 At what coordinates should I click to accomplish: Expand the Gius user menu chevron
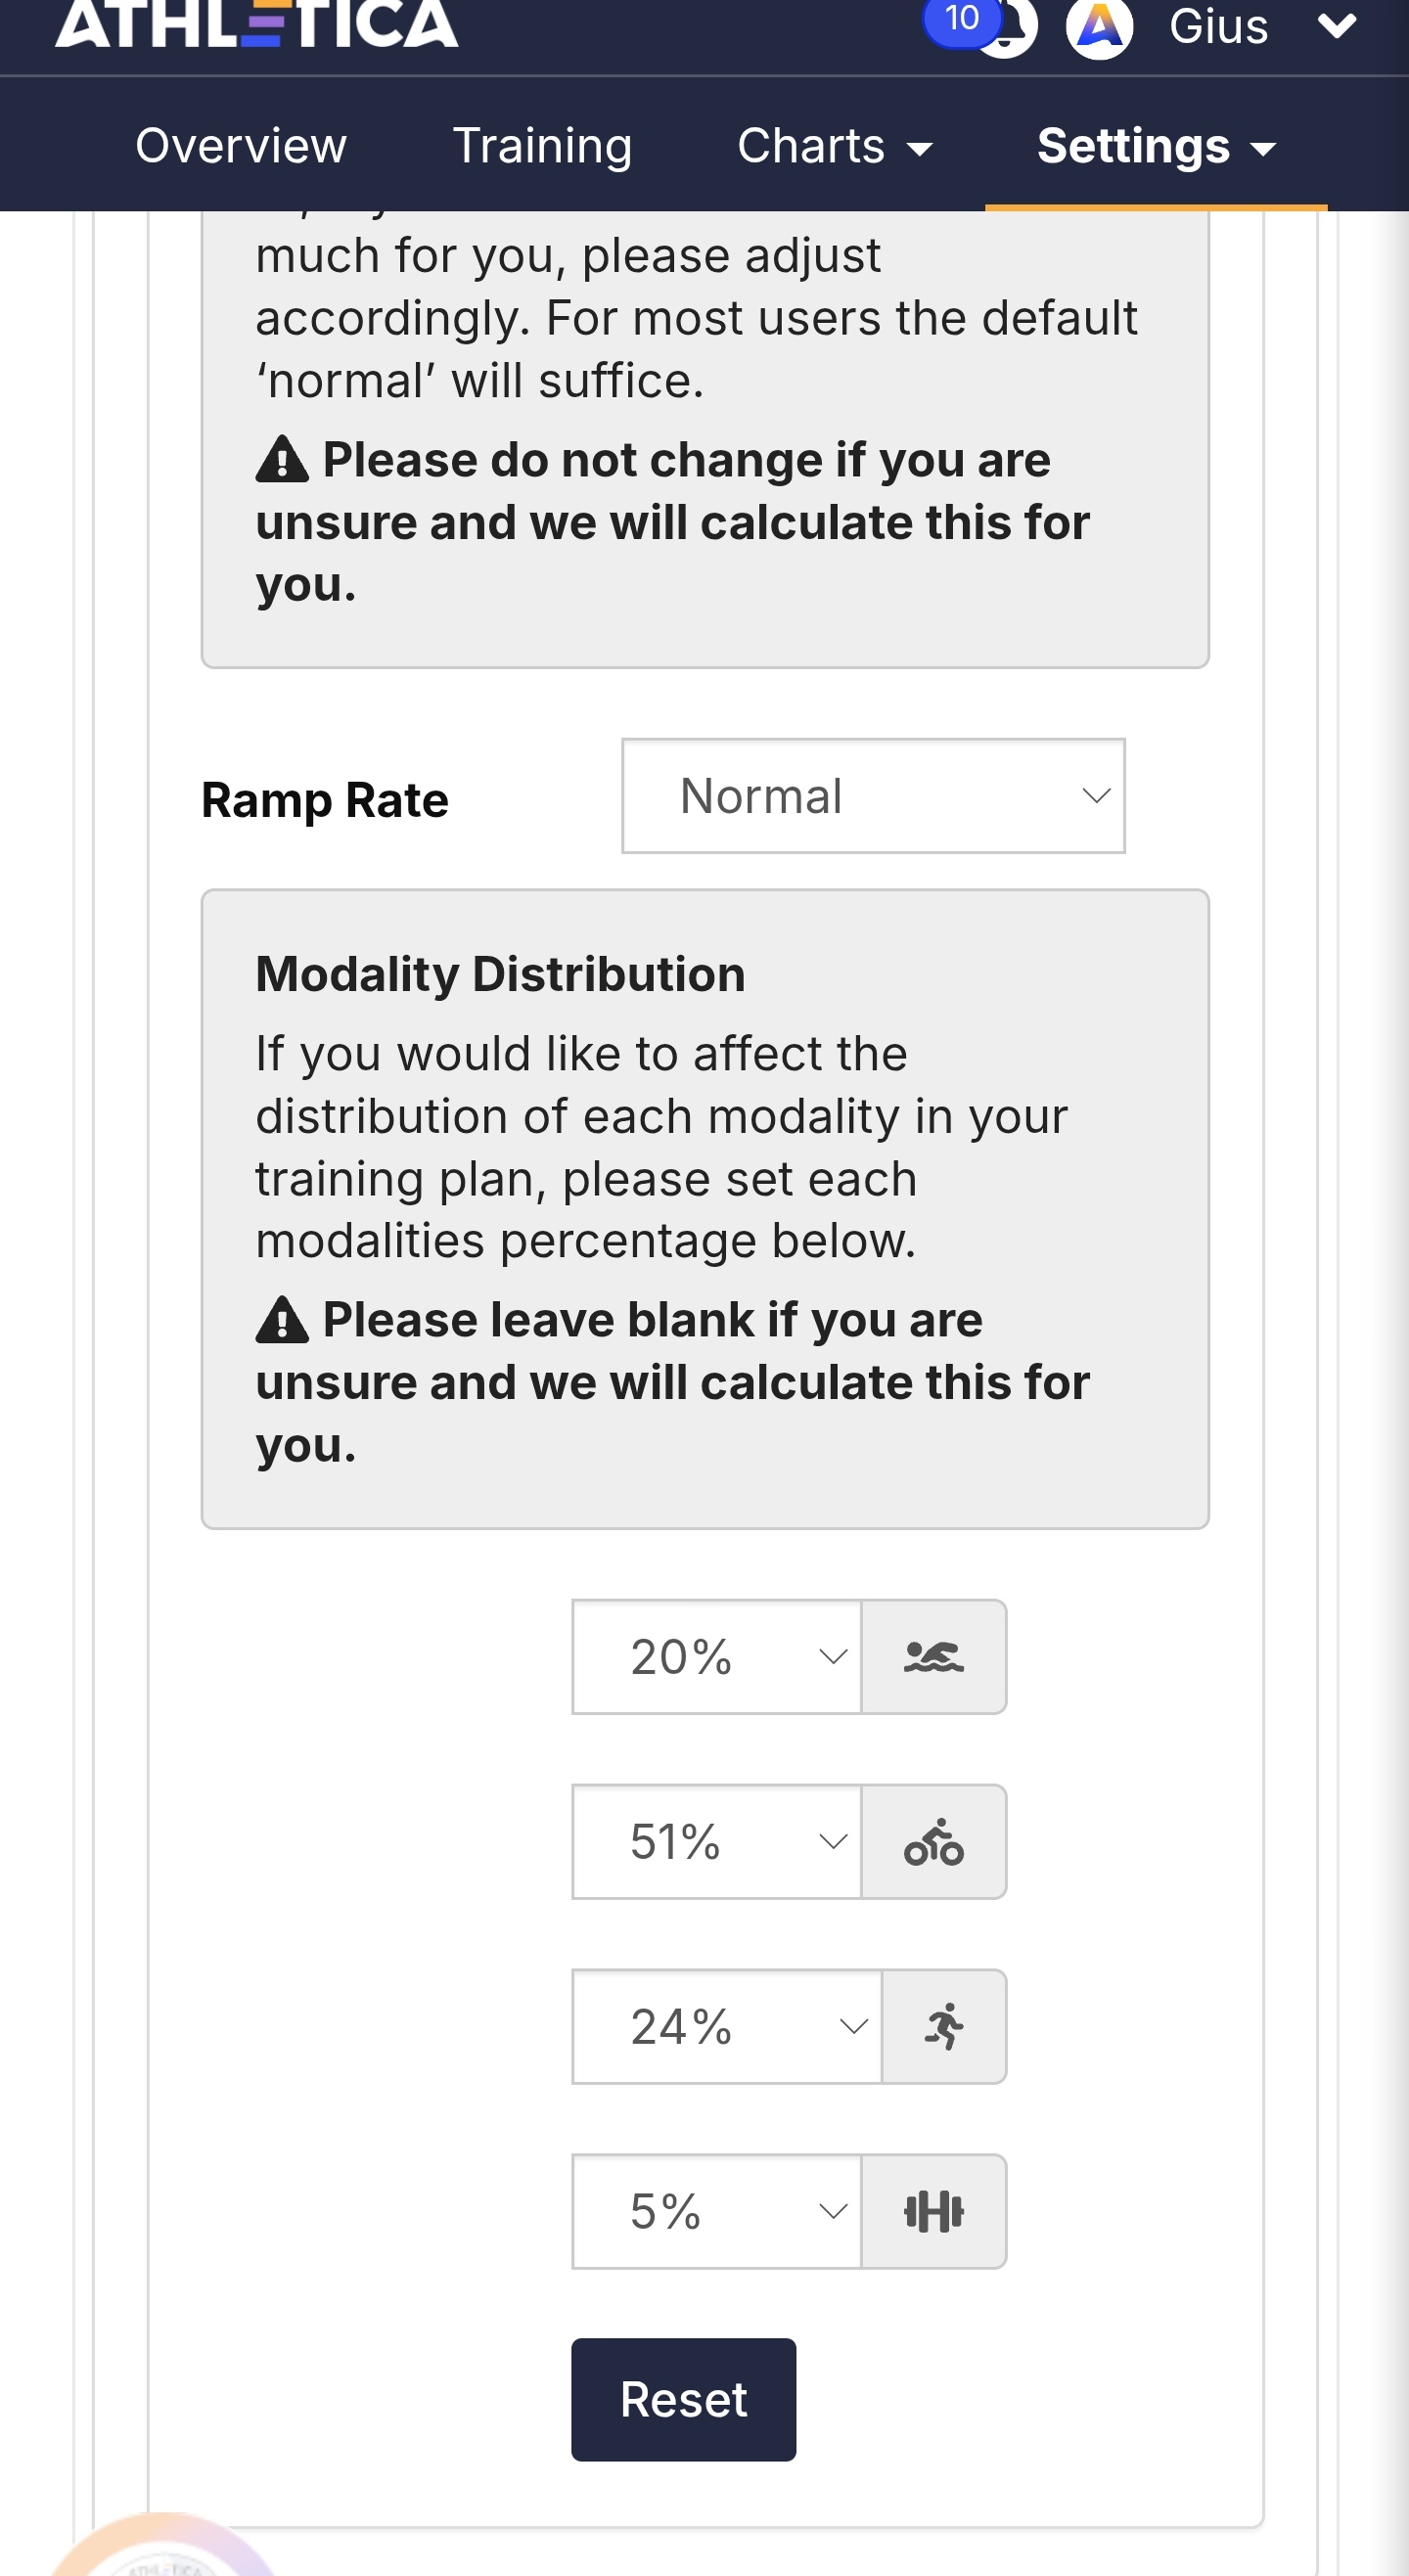click(1337, 26)
